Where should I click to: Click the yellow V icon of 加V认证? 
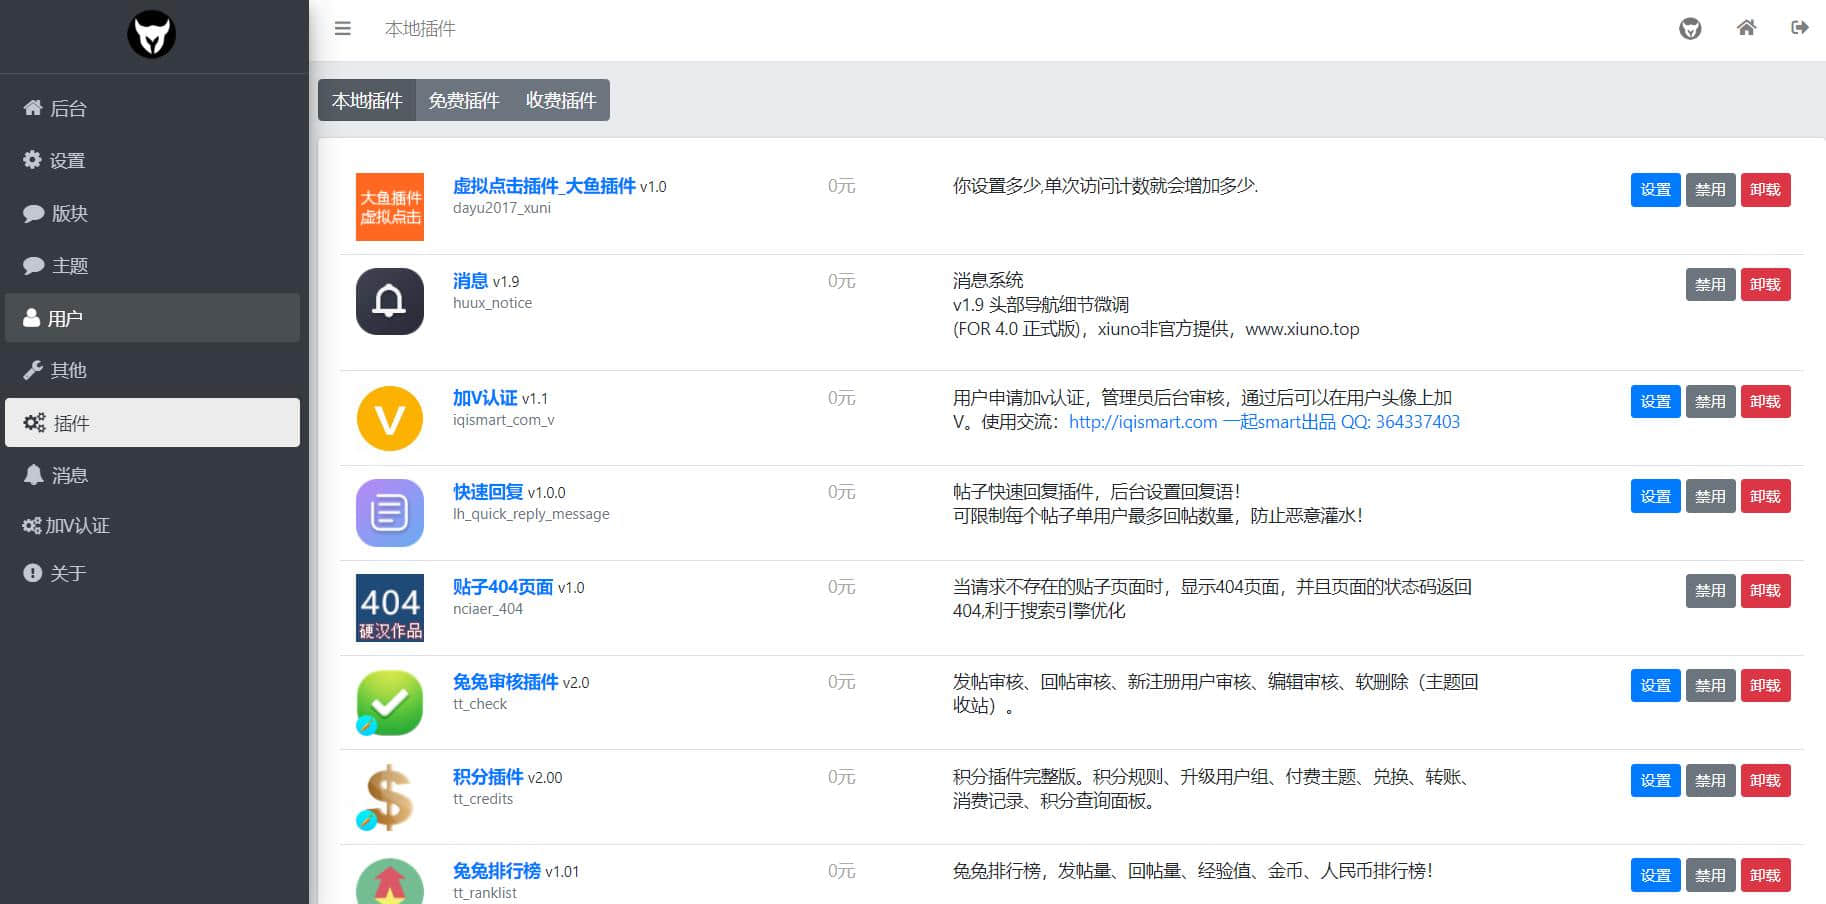[389, 418]
